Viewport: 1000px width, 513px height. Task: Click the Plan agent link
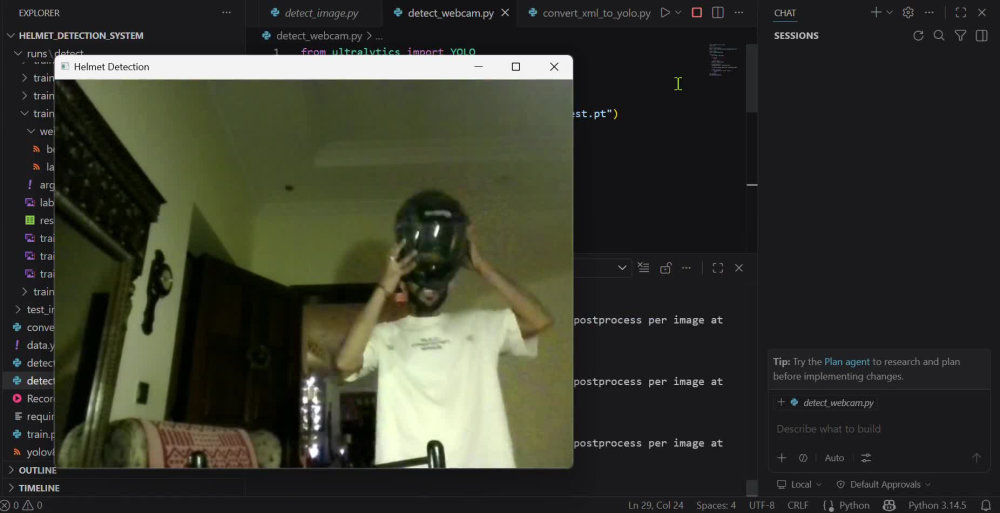coord(846,362)
